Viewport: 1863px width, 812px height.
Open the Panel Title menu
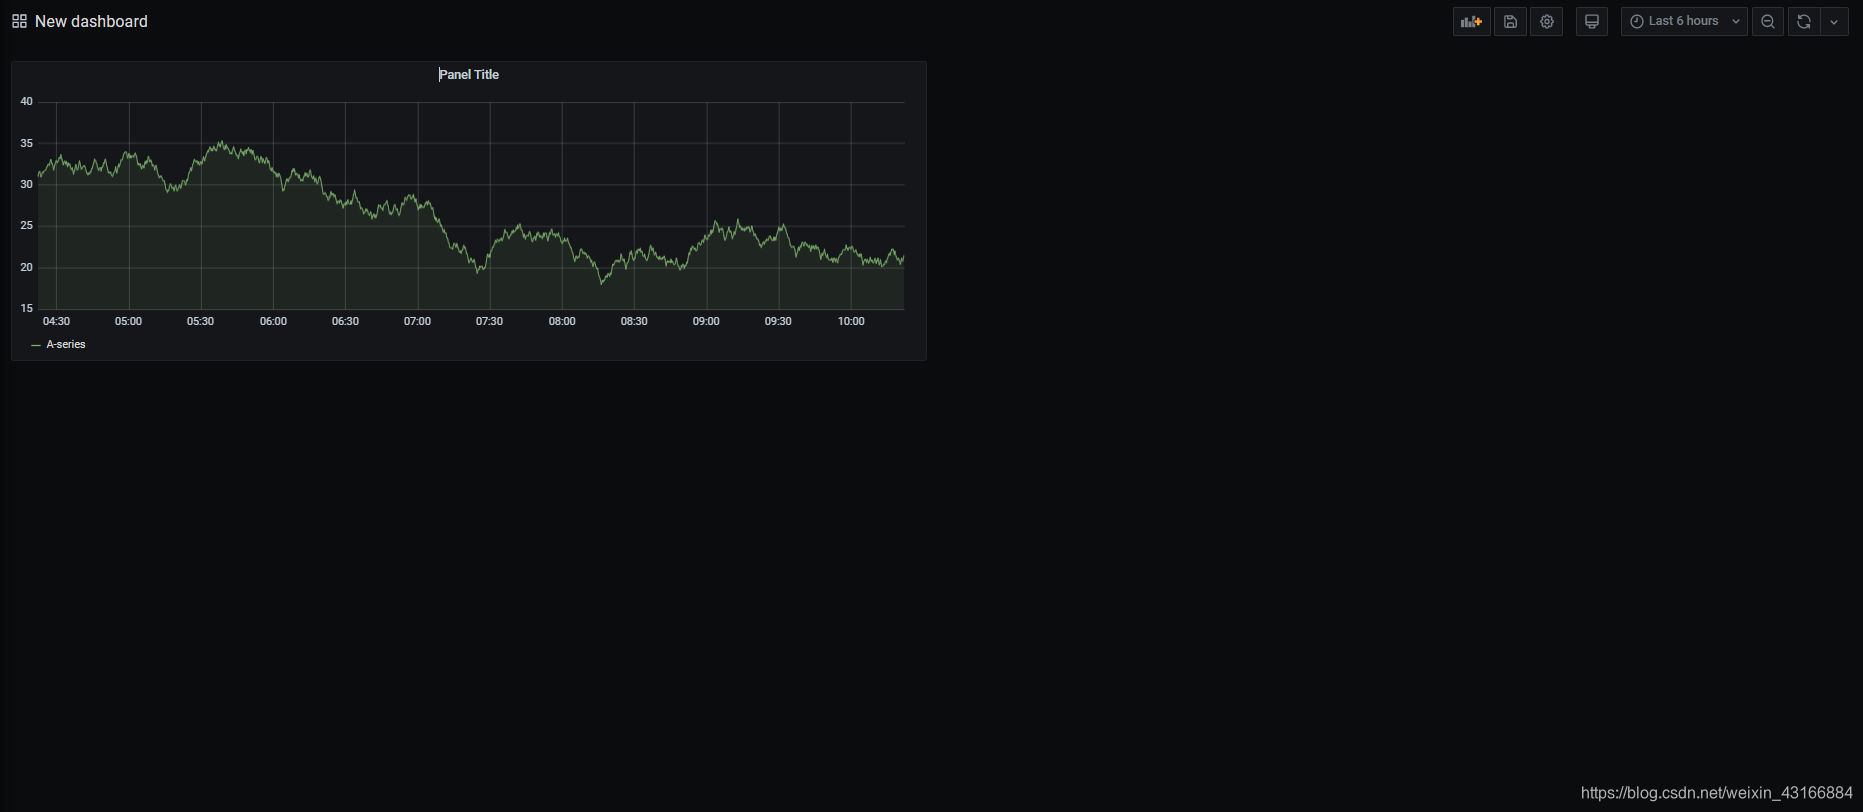pyautogui.click(x=469, y=75)
